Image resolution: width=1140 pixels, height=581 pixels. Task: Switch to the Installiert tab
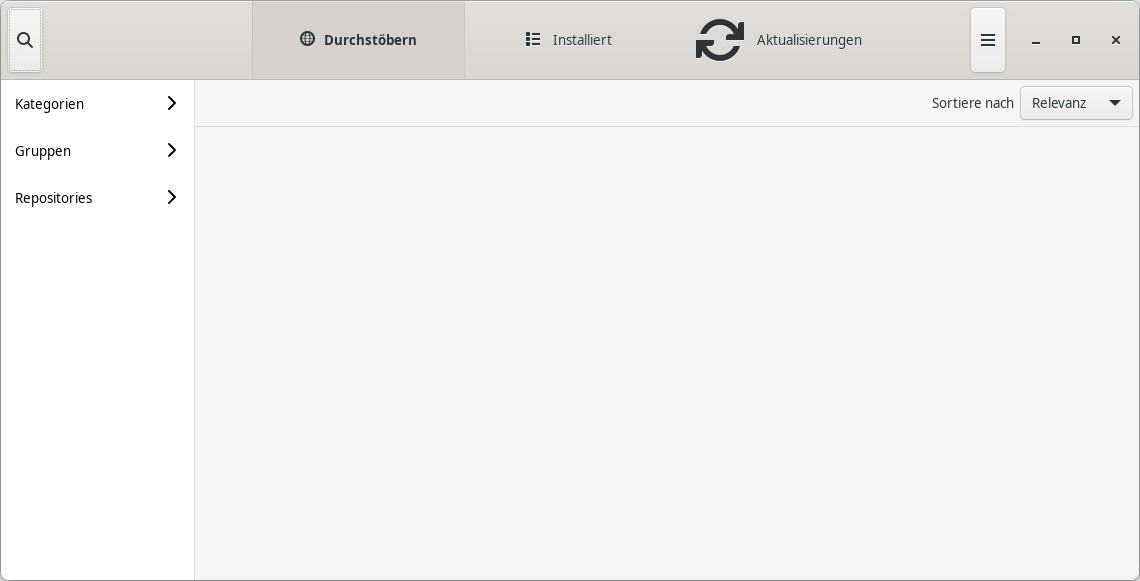pos(568,40)
